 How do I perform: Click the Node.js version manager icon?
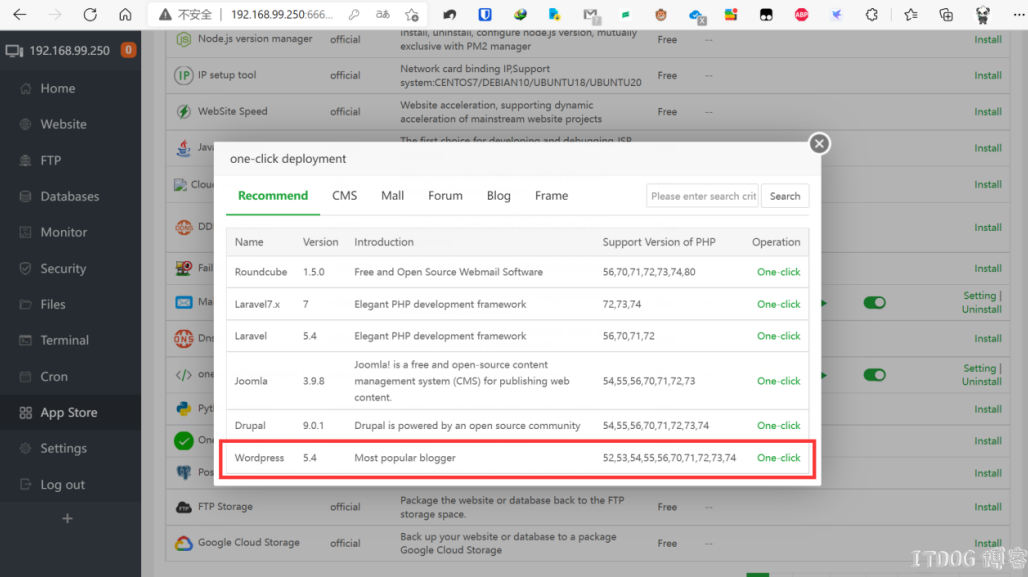[184, 39]
